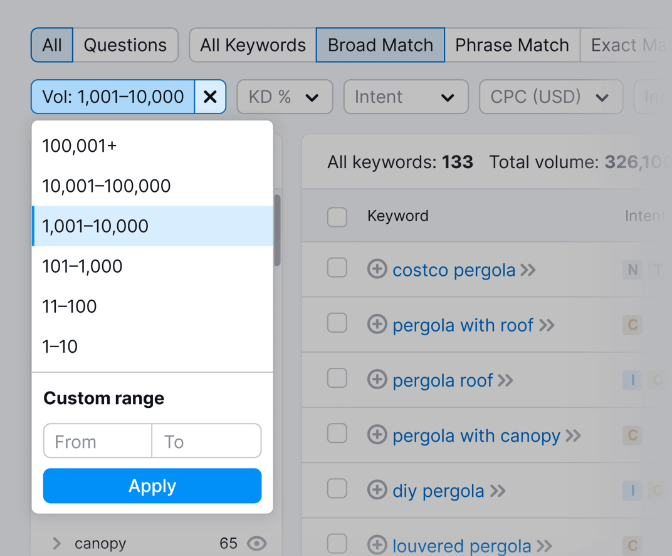The image size is (672, 556).
Task: Click plus icon beside pergola with roof
Action: coord(377,325)
